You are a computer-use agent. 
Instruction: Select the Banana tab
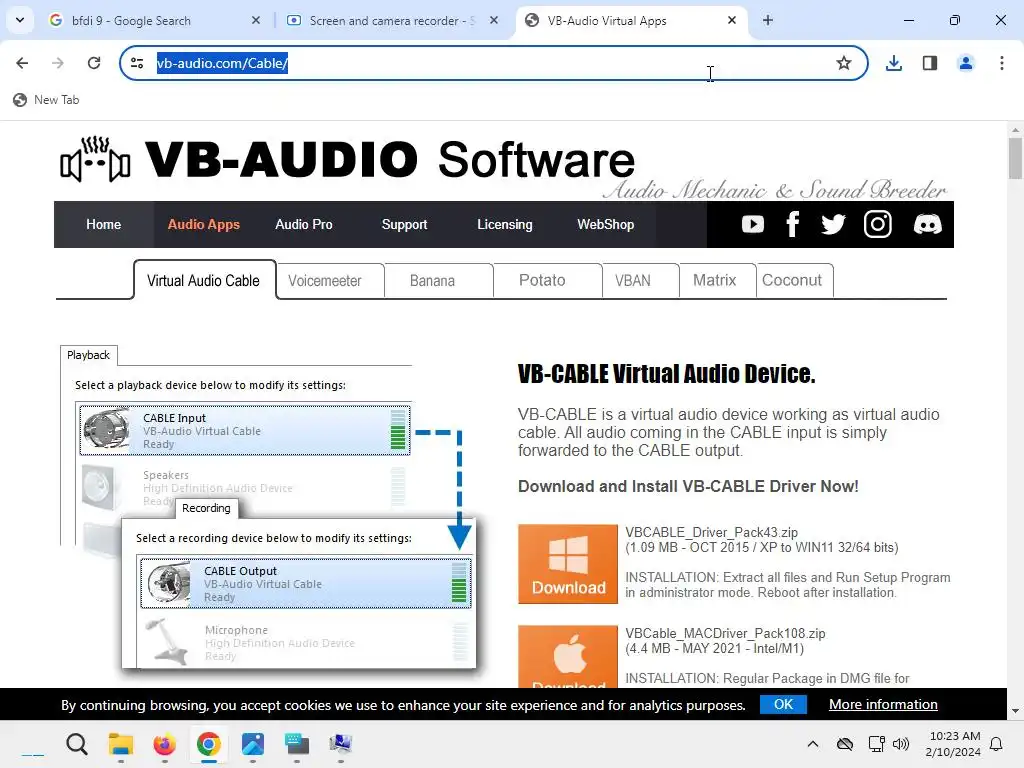[x=438, y=281]
